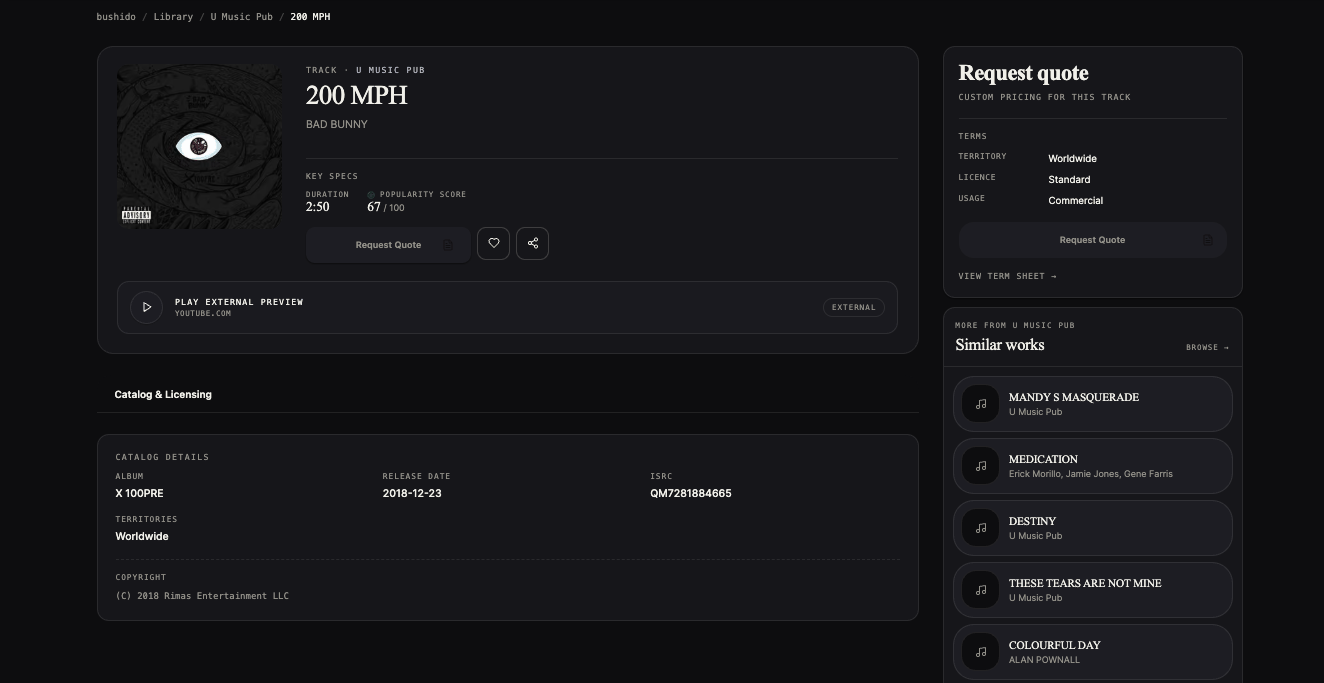Open Library breadcrumb link
Screen dimensions: 1324x683
tap(173, 17)
